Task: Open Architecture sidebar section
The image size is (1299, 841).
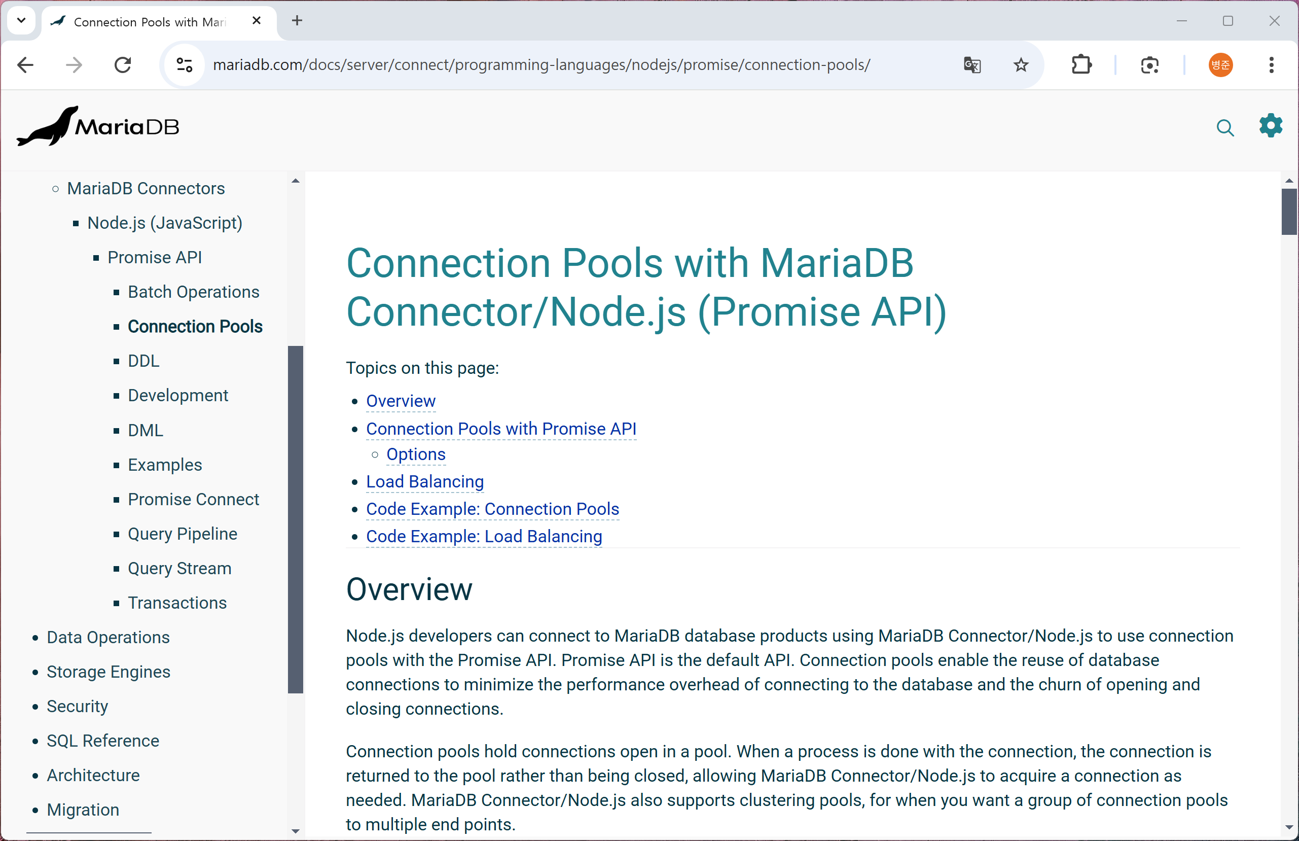Action: pos(93,775)
